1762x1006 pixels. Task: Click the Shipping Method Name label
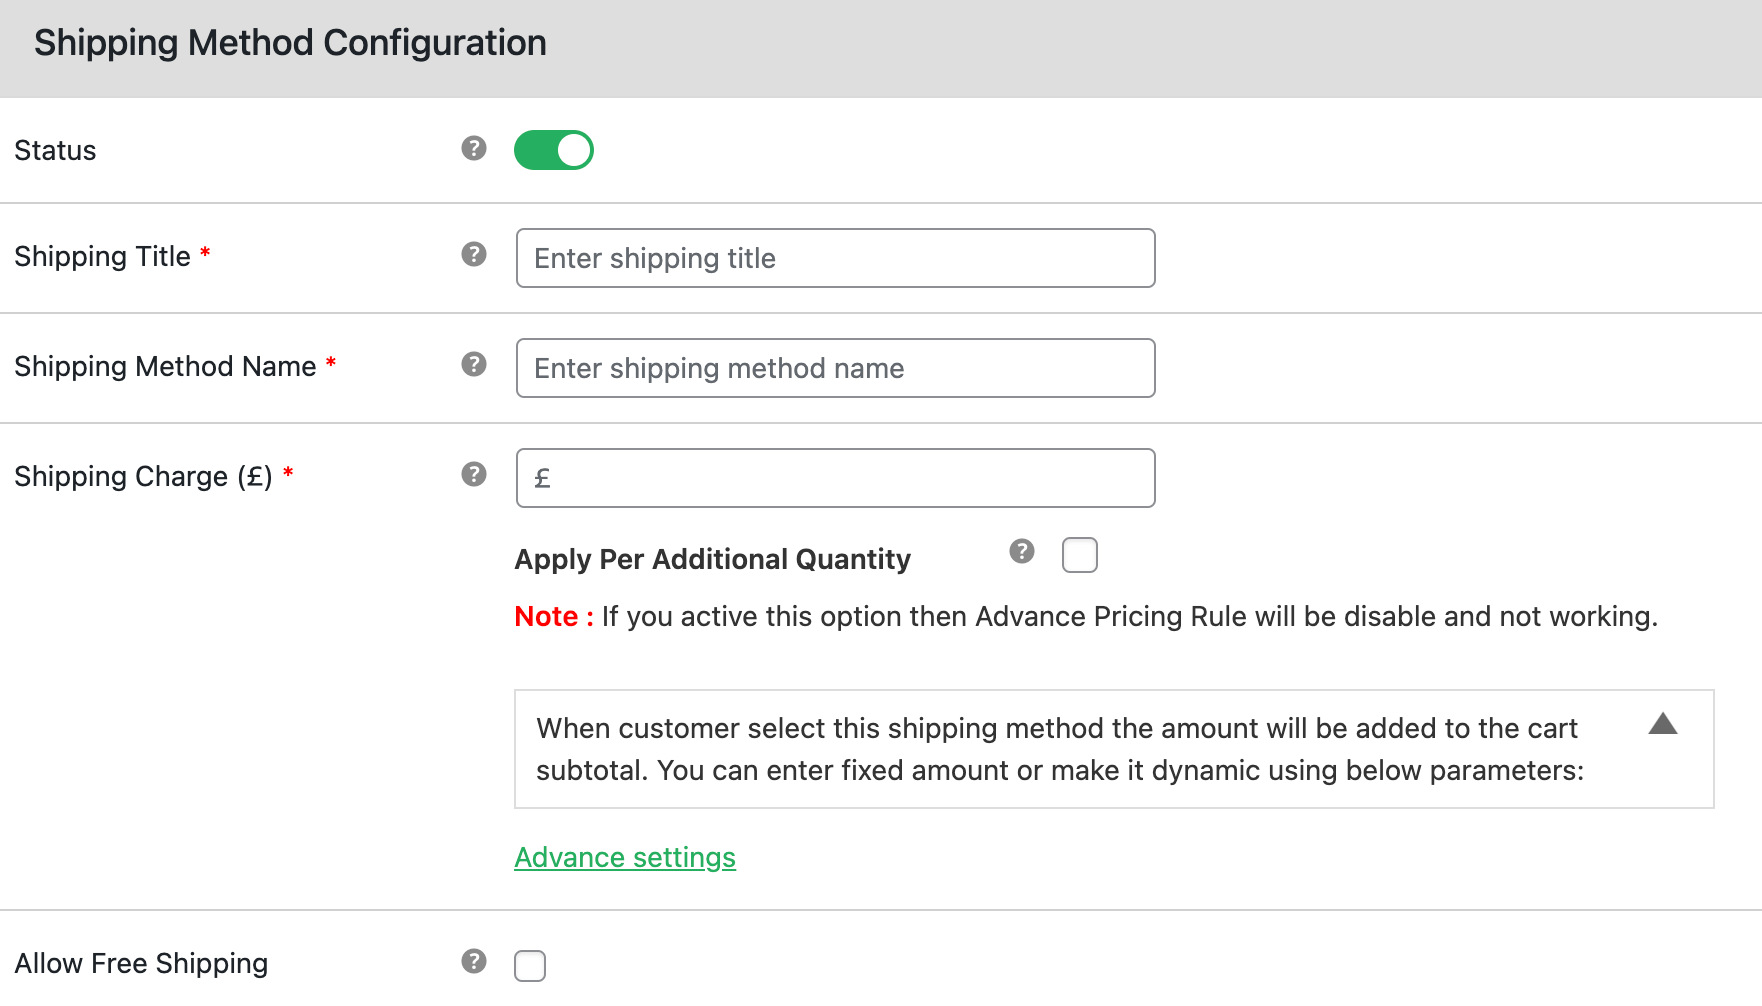165,367
